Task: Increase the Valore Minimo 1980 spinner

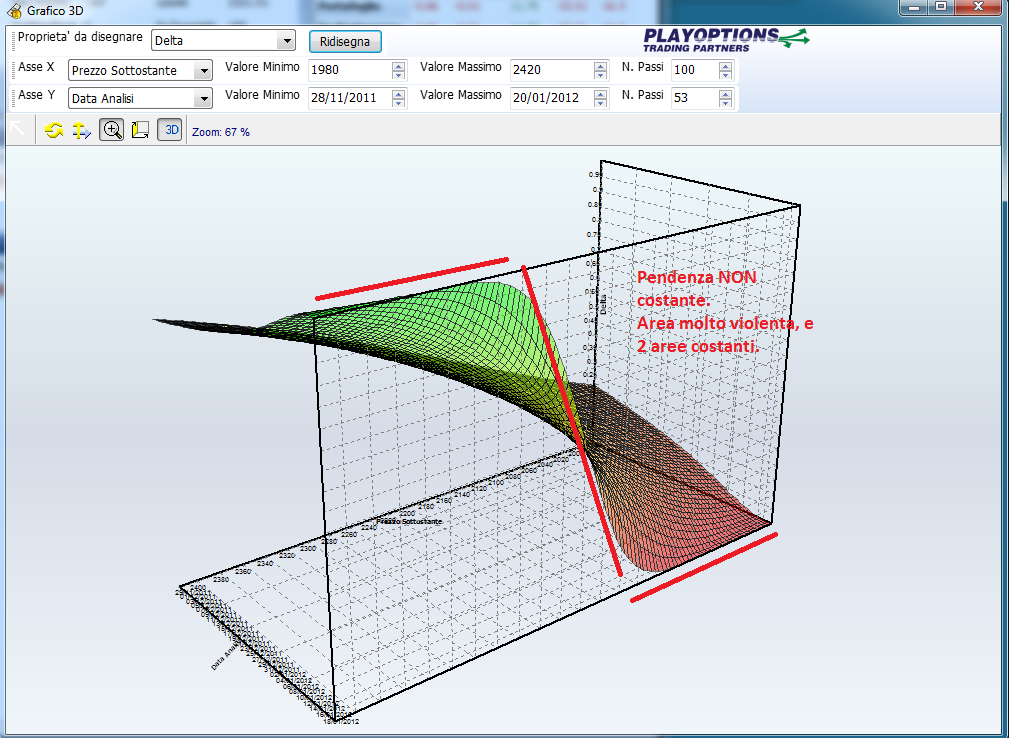Action: point(399,66)
